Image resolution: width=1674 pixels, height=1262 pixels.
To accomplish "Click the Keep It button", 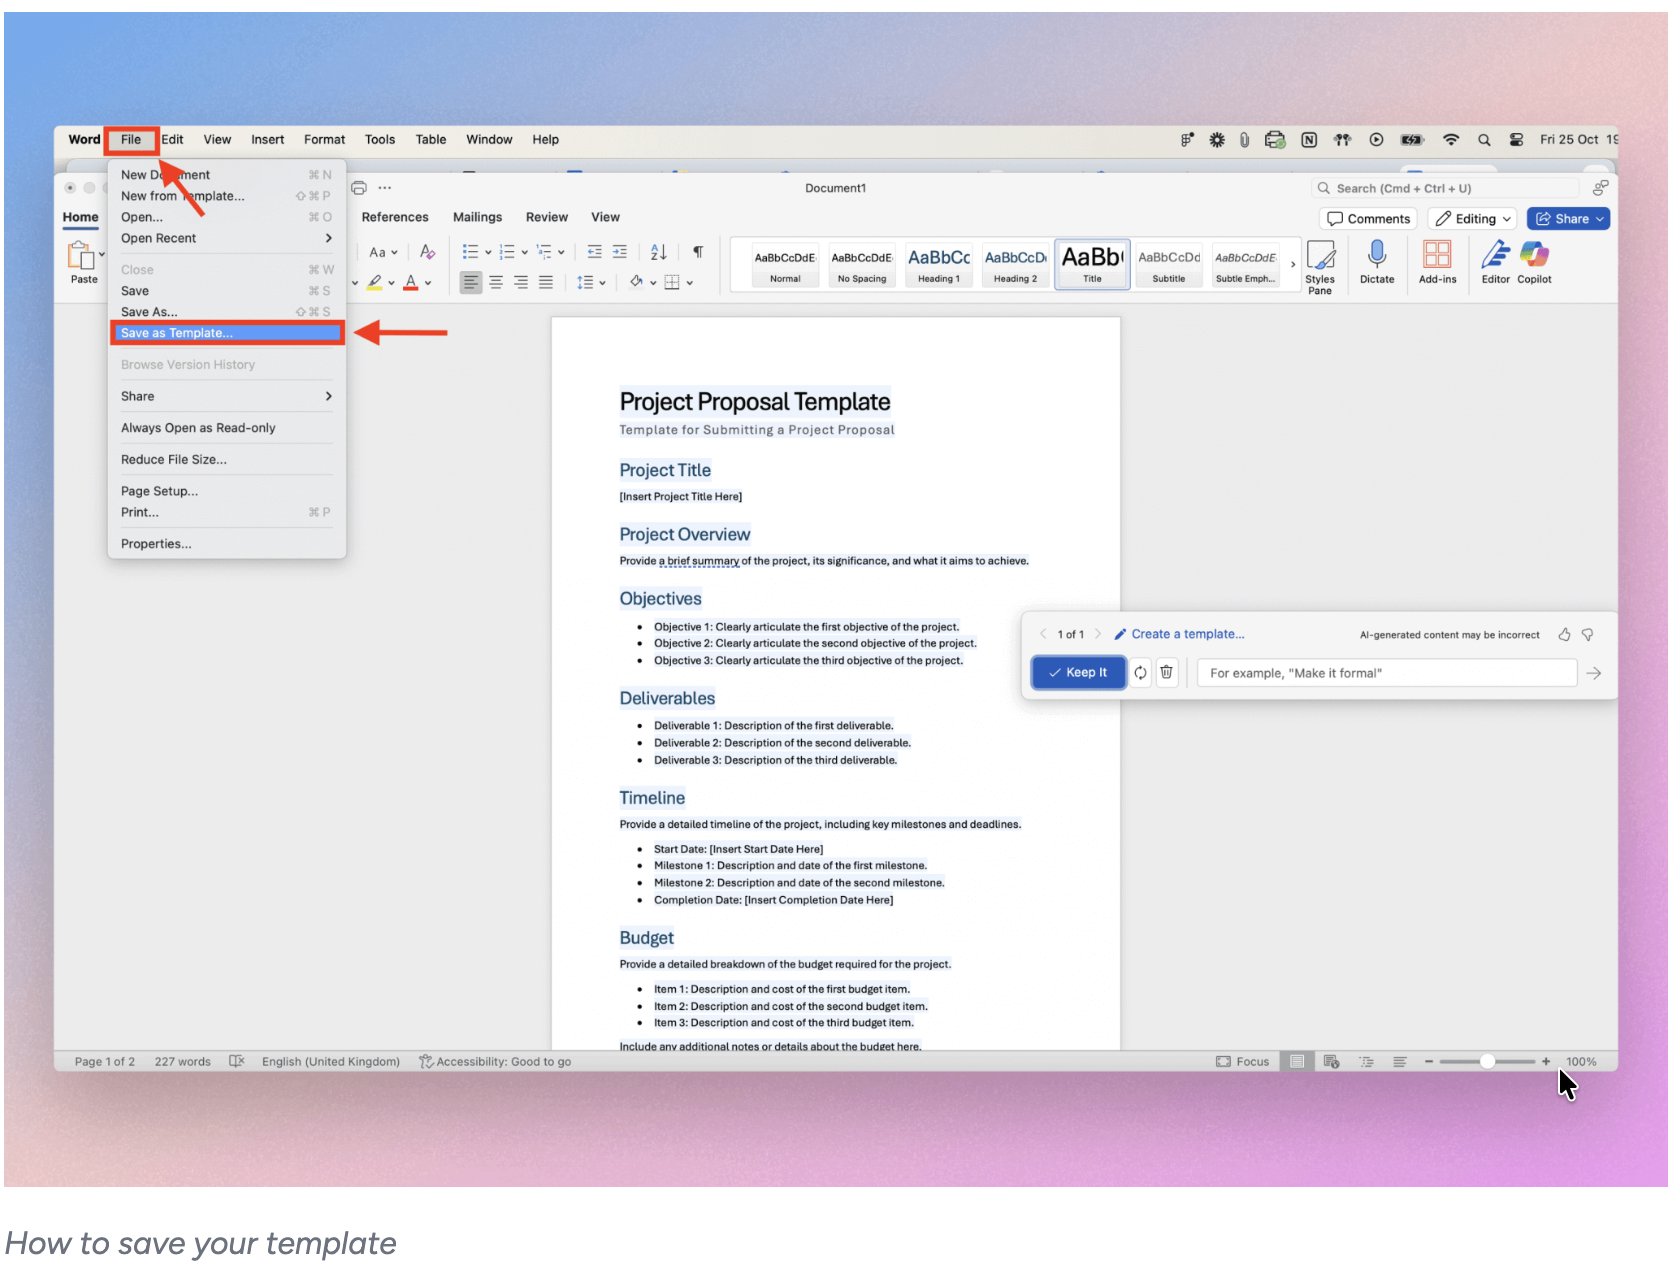I will [1078, 673].
